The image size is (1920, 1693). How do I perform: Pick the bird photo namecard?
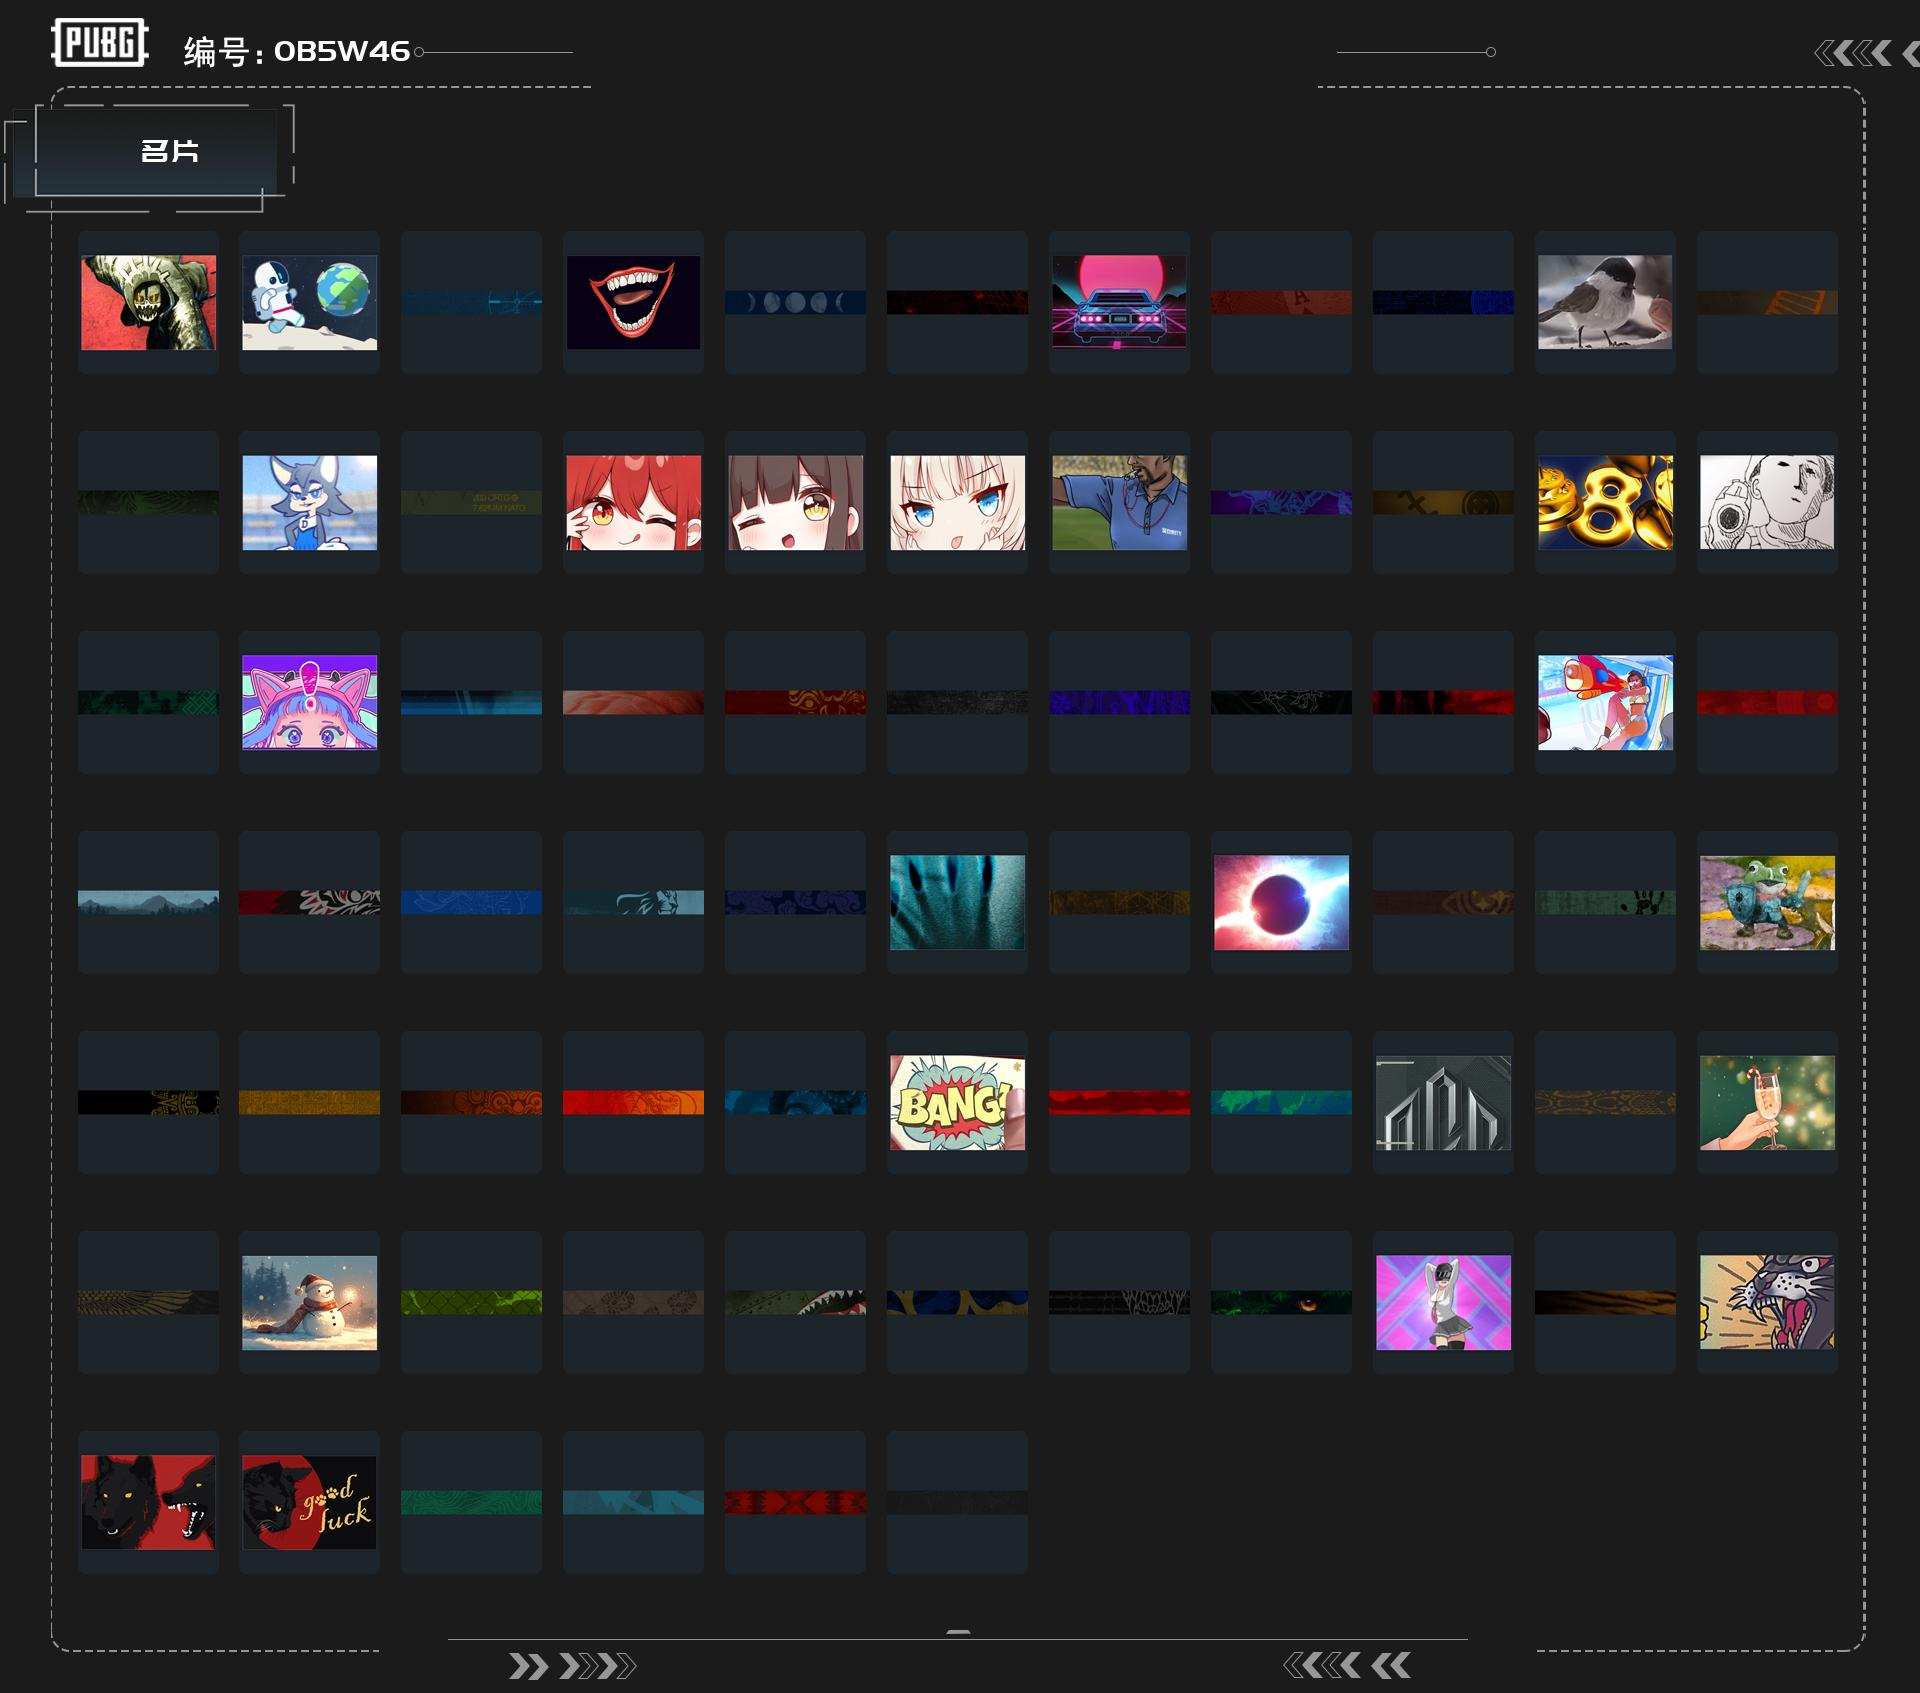tap(1605, 302)
